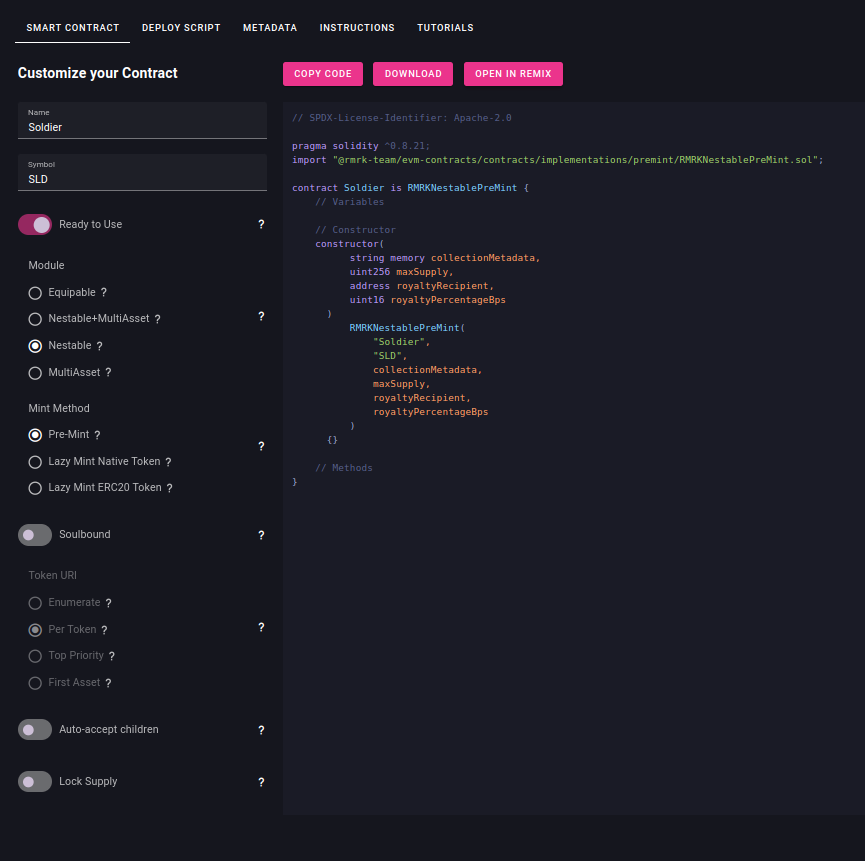The height and width of the screenshot is (861, 865).
Task: Click the Open in Remix button
Action: pyautogui.click(x=513, y=74)
